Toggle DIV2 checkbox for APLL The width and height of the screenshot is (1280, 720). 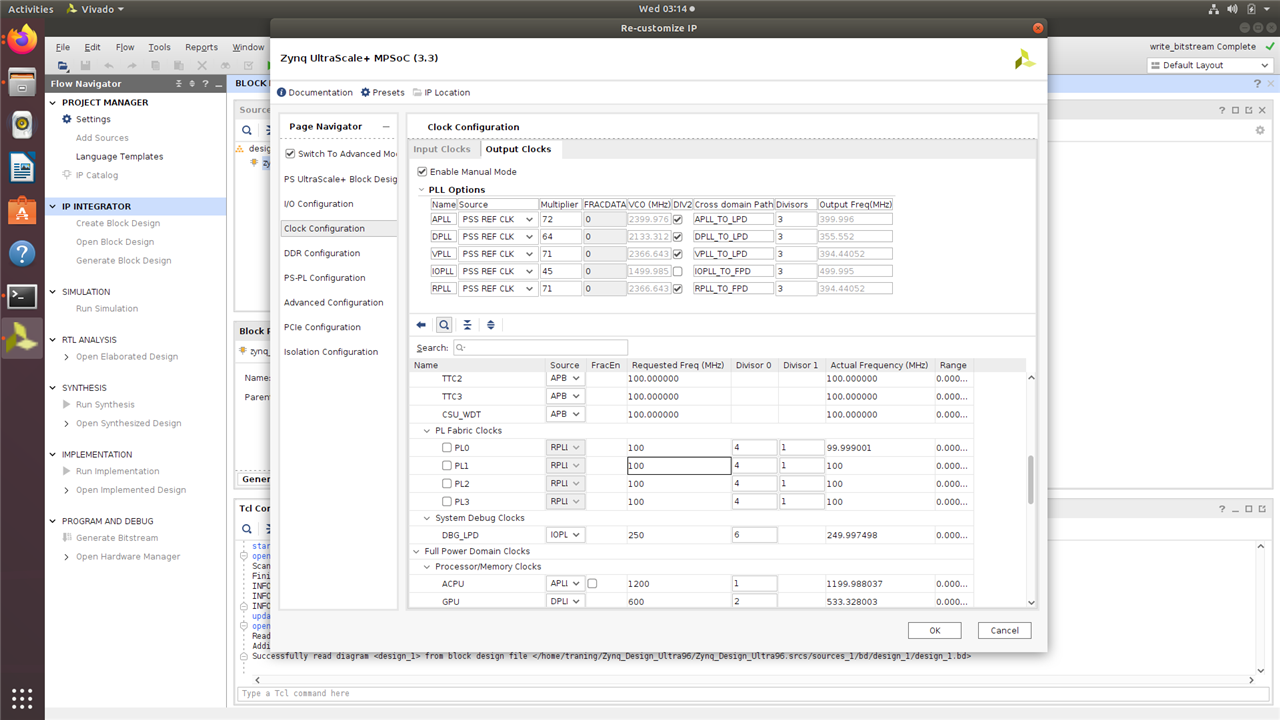coord(679,219)
